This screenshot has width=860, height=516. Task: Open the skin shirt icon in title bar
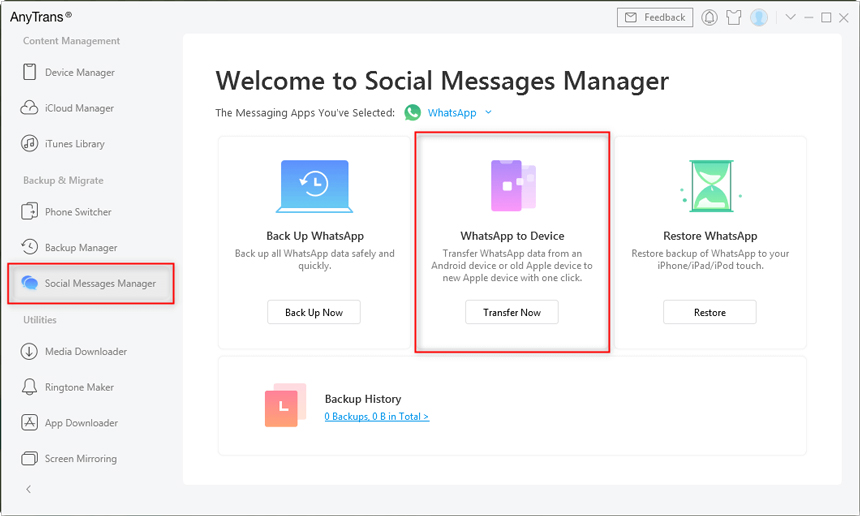coord(733,18)
